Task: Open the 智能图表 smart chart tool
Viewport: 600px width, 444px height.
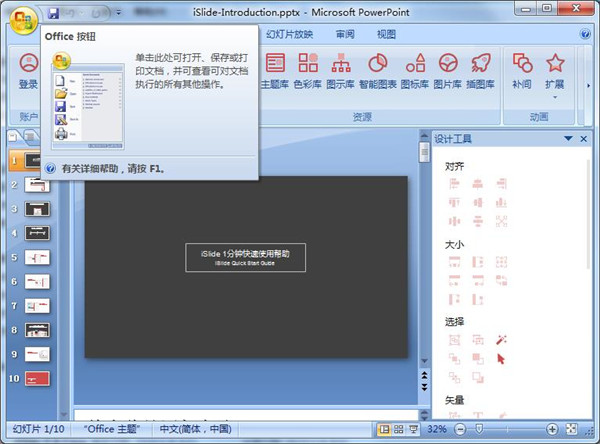Action: coord(378,71)
